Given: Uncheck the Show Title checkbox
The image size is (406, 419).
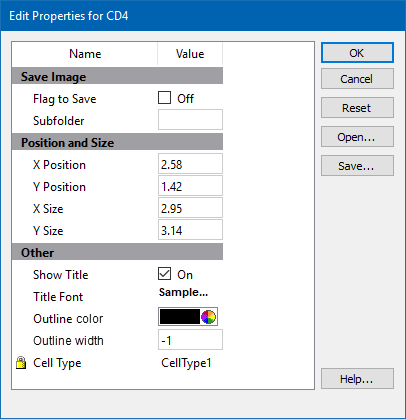Looking at the screenshot, I should coord(164,274).
